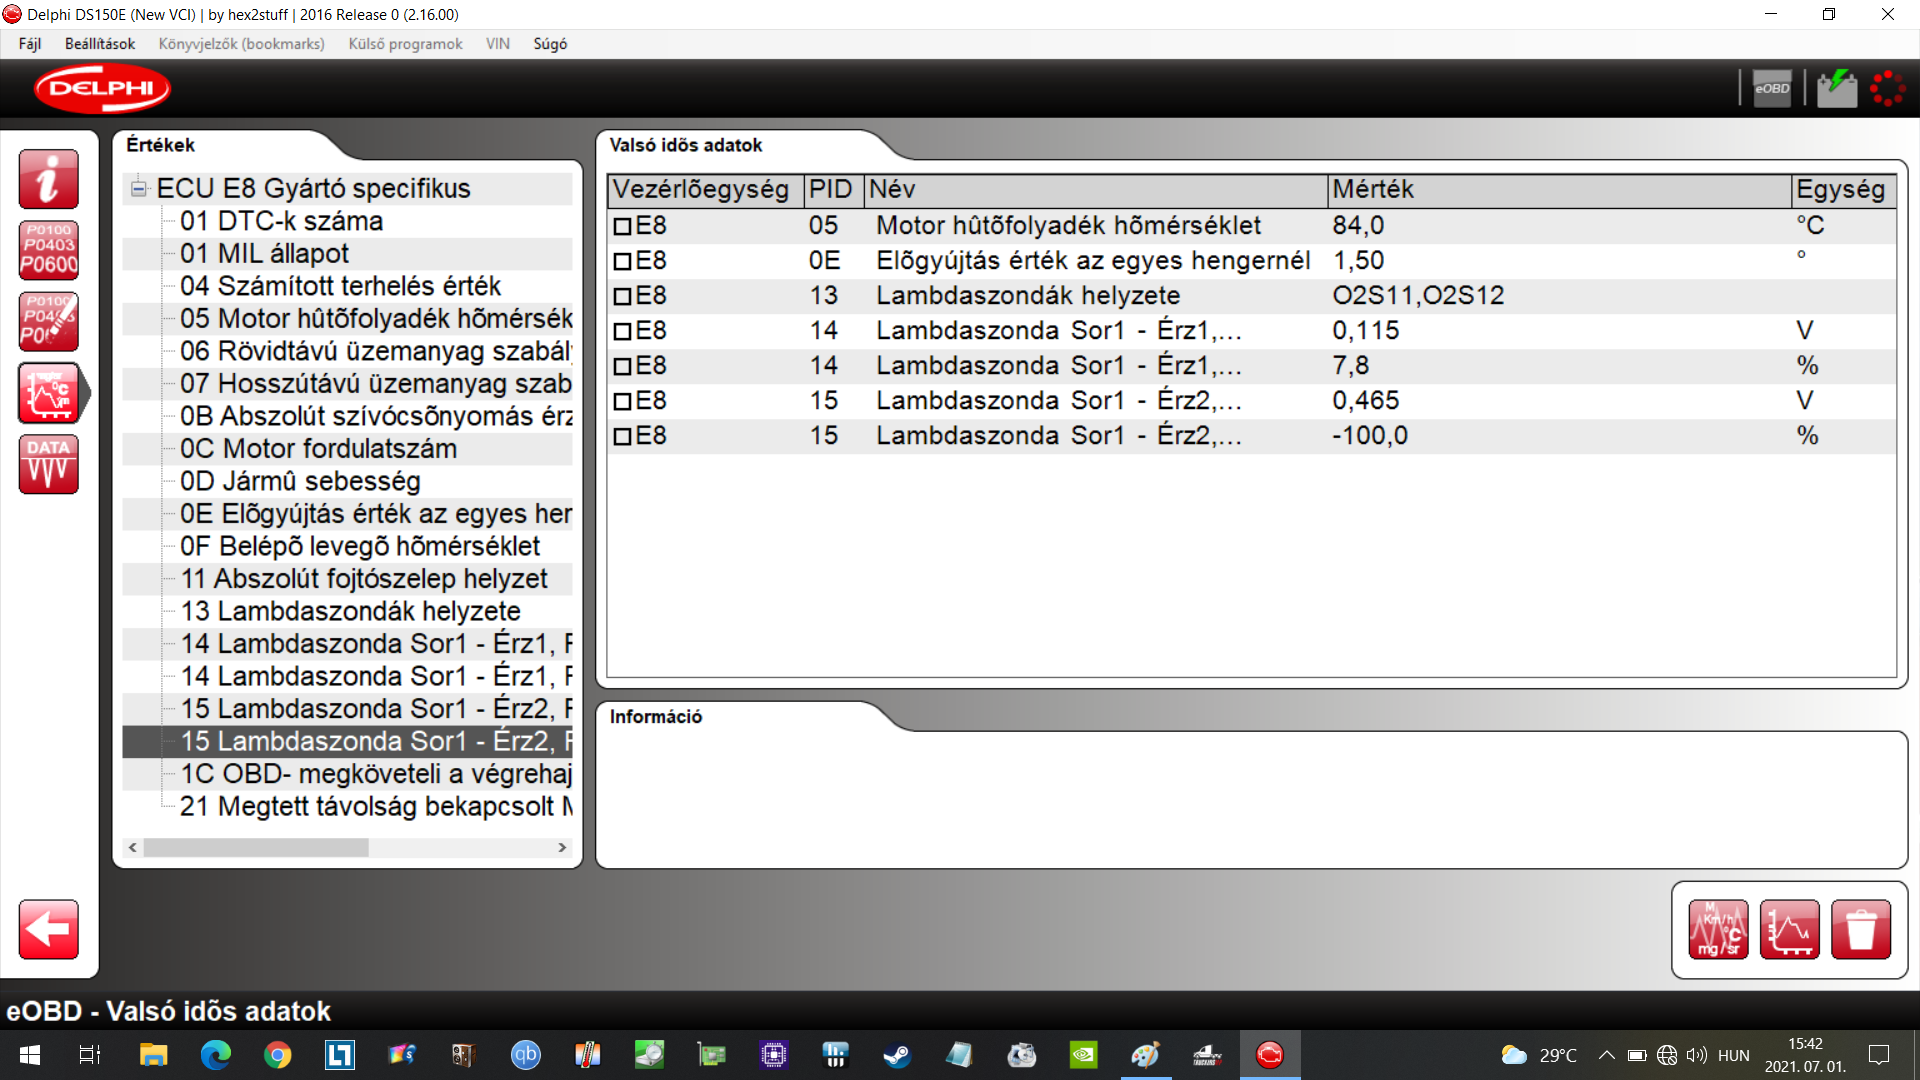
Task: Open the DATA freeze frame icon
Action: (x=48, y=464)
